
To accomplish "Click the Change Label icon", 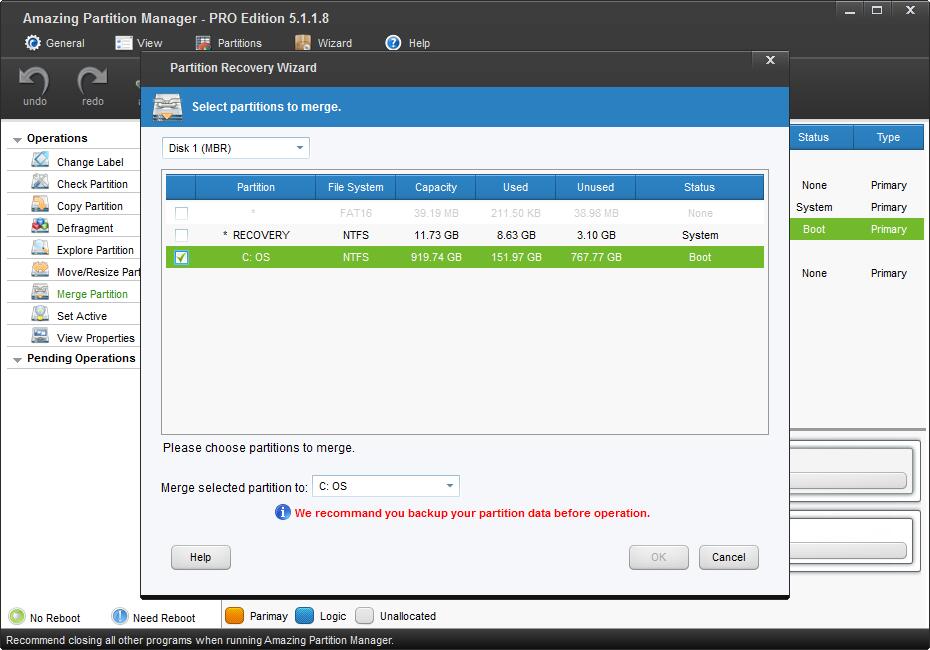I will tap(40, 160).
